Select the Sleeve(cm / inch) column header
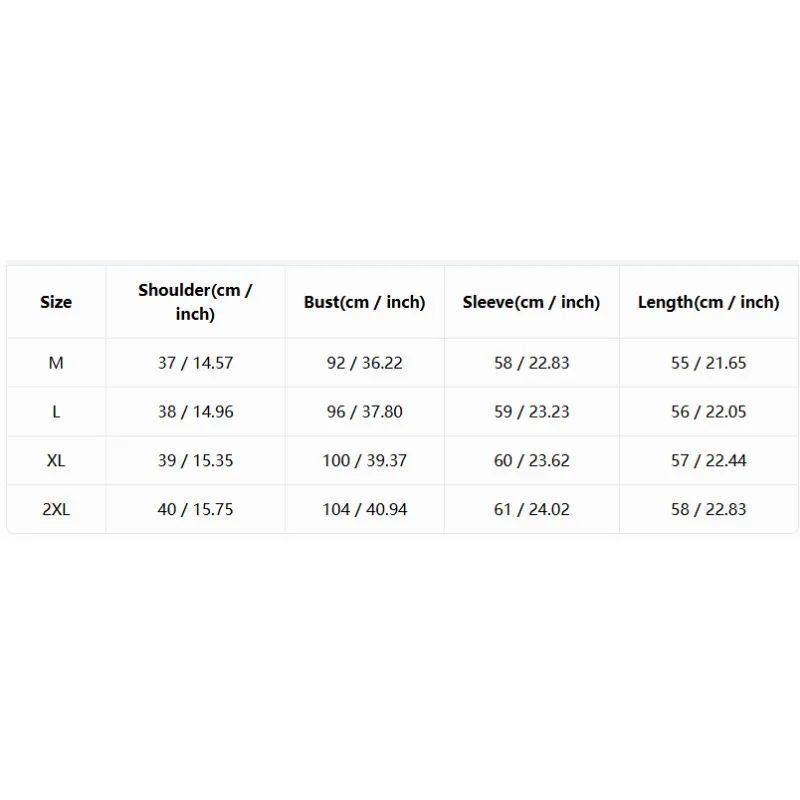Screen dimensions: 800x800 (x=531, y=302)
